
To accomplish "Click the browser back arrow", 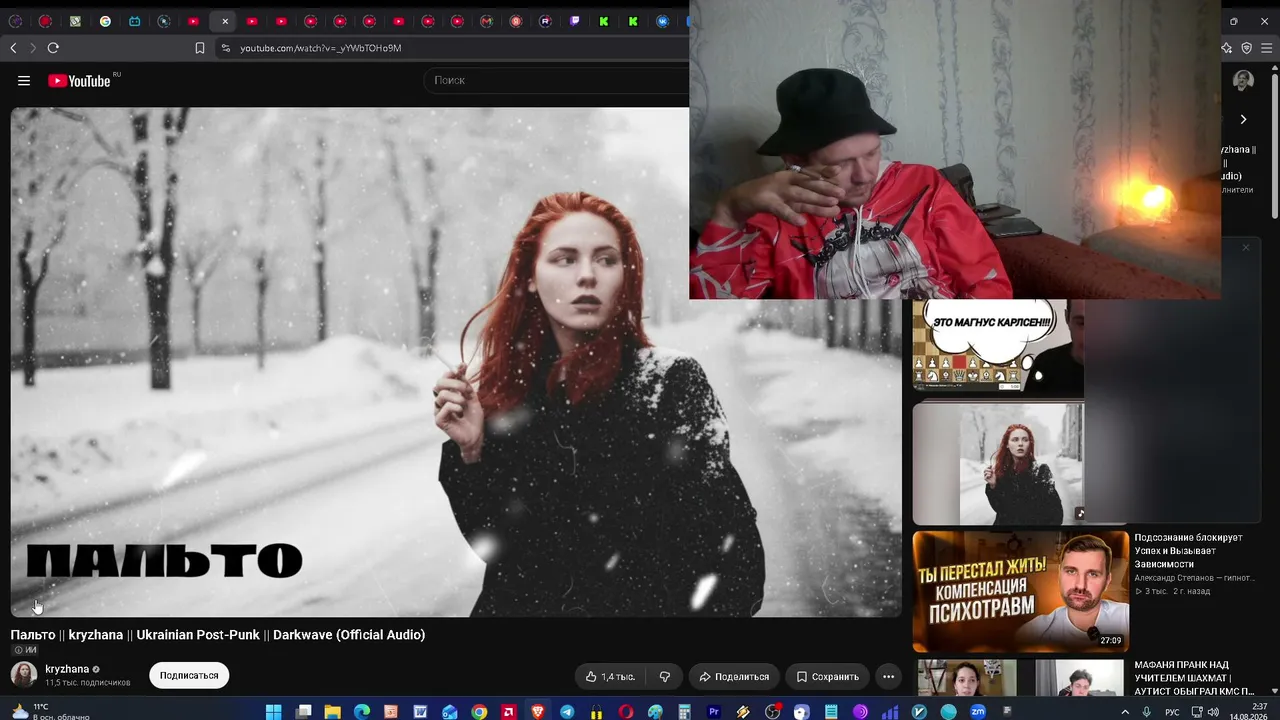I will pos(13,48).
